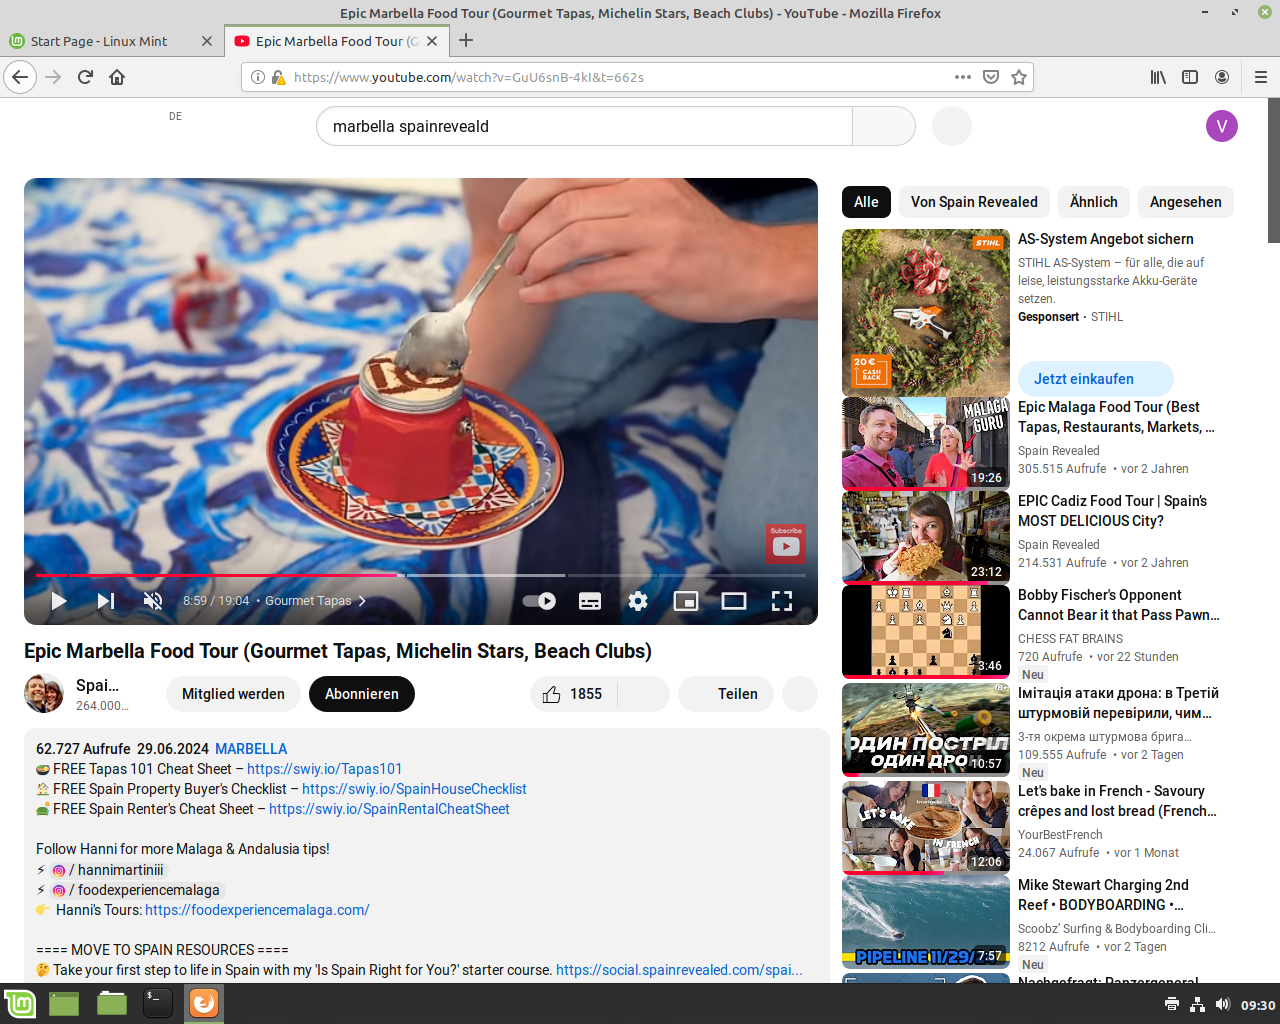Open the Tapas101 cheat sheet link
Screen dimensions: 1280x1024
(324, 769)
